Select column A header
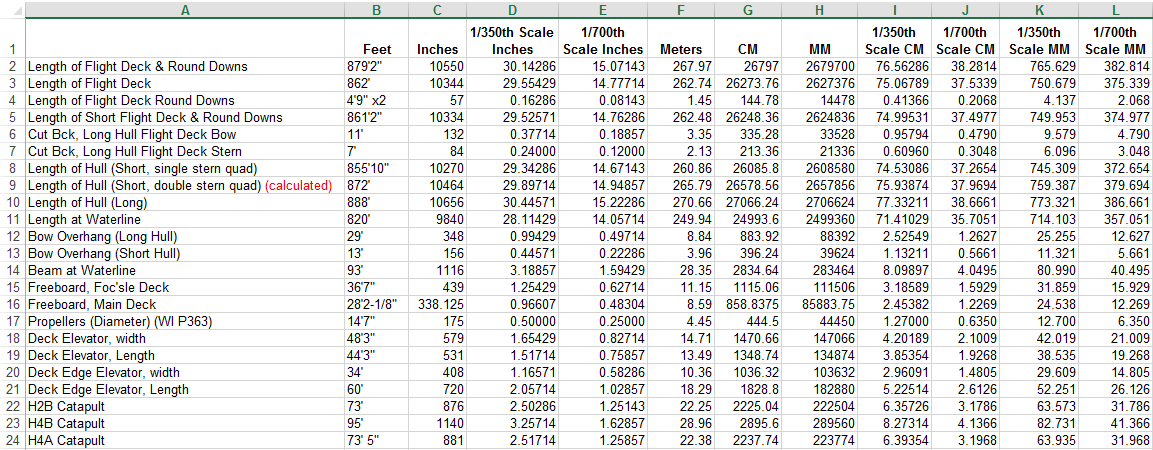 pos(185,10)
